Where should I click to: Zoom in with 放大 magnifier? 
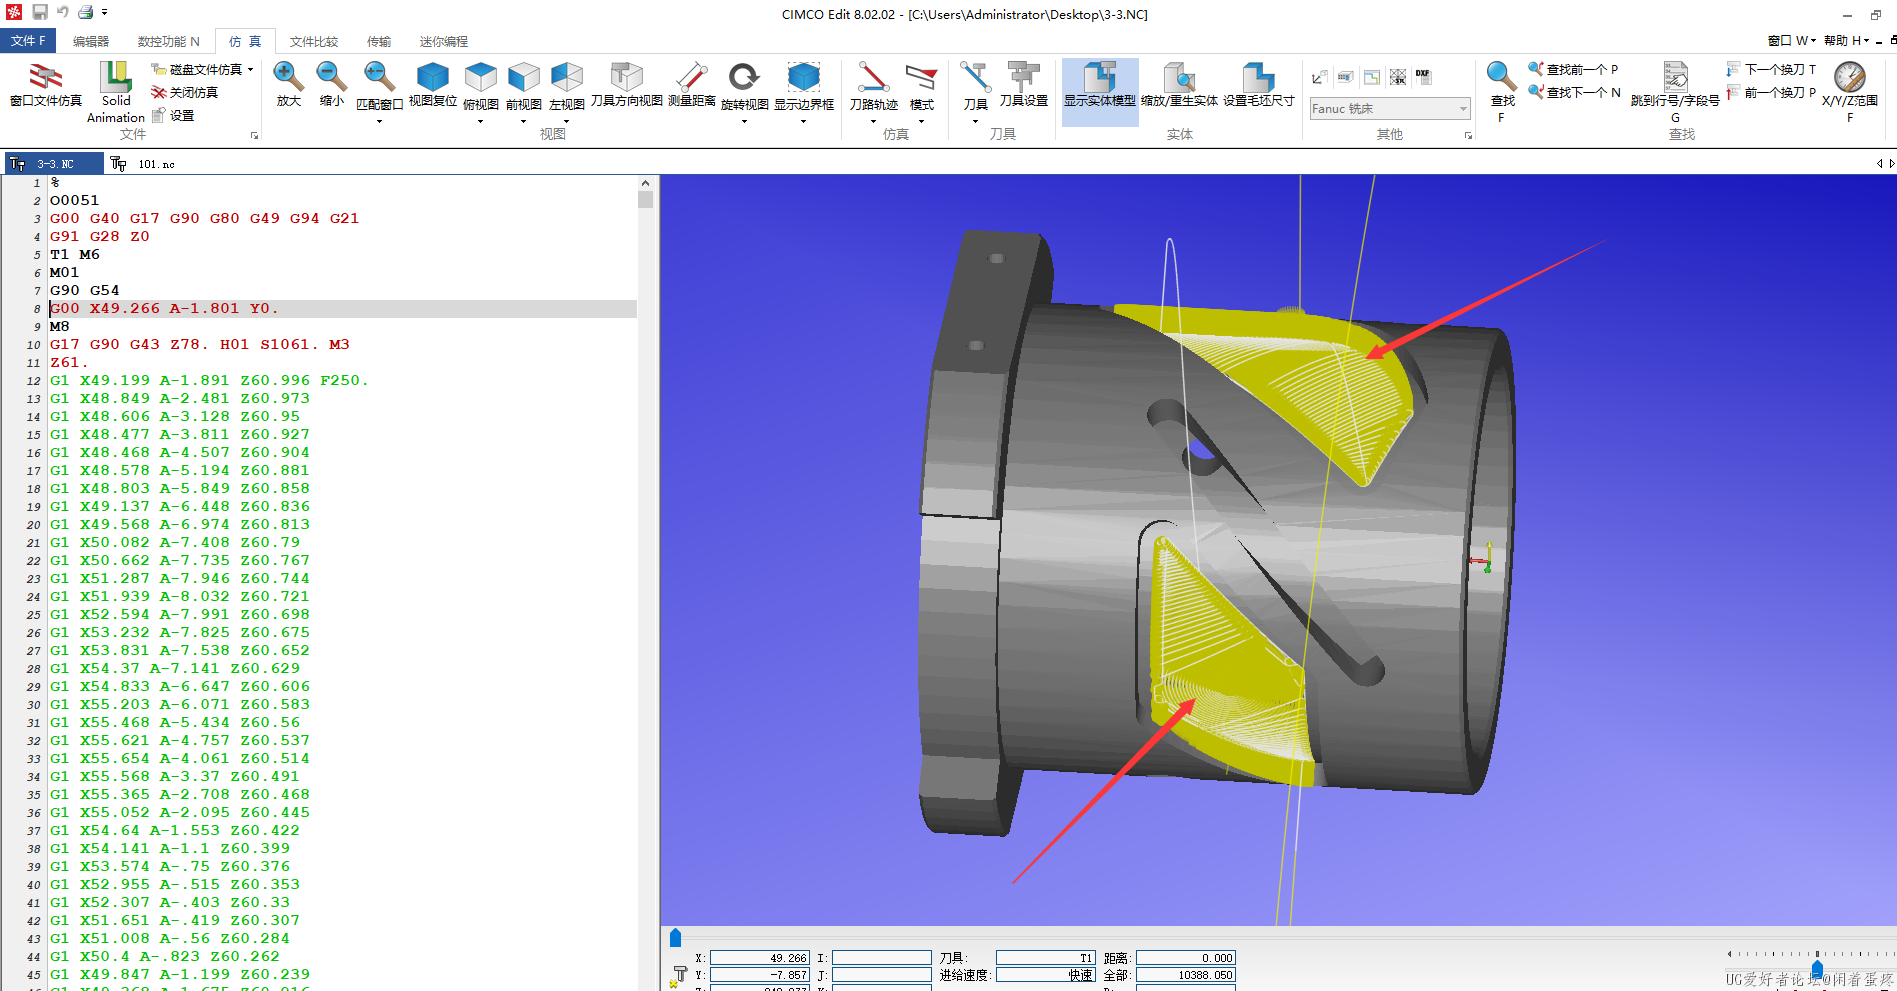point(289,85)
